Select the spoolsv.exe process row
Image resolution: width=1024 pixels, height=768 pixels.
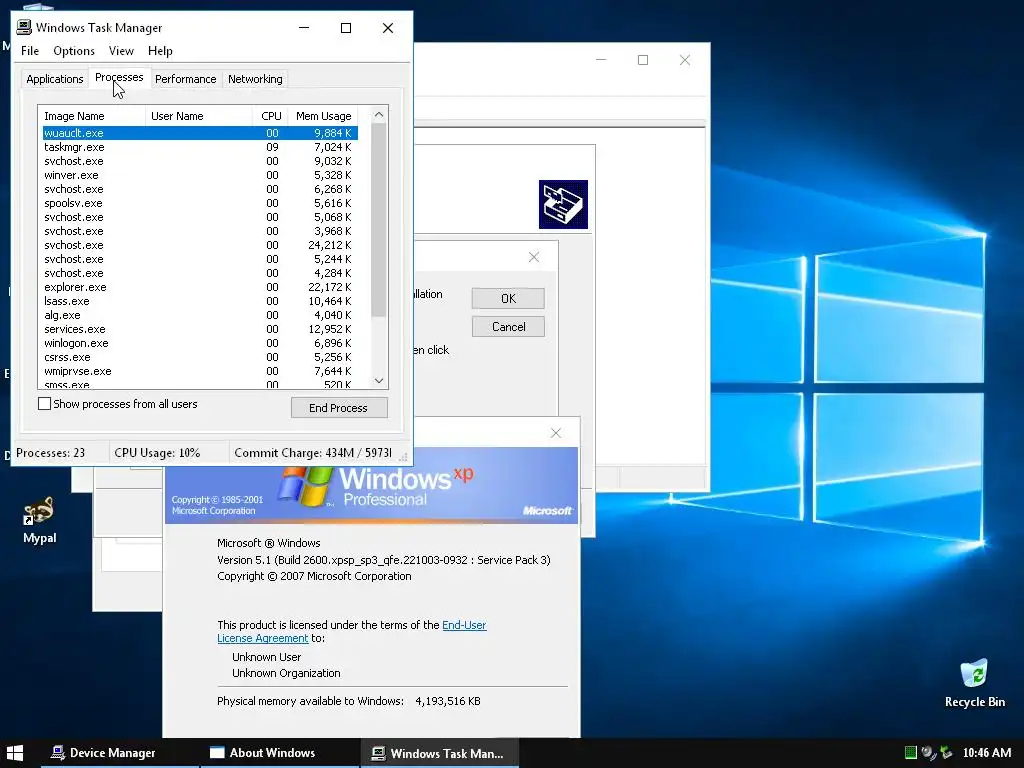click(200, 203)
